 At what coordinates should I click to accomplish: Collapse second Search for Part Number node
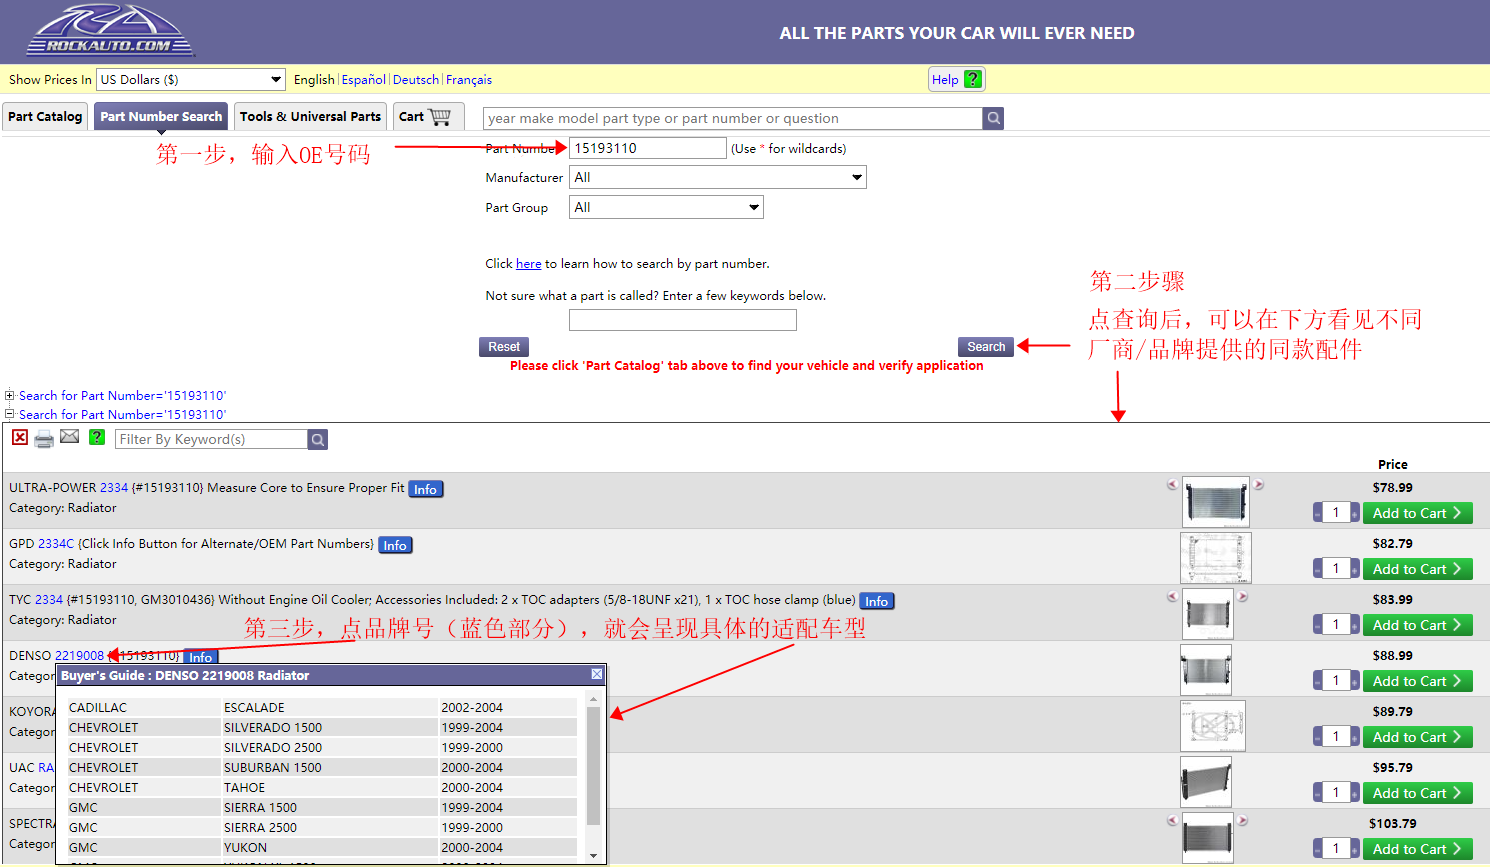tap(10, 414)
